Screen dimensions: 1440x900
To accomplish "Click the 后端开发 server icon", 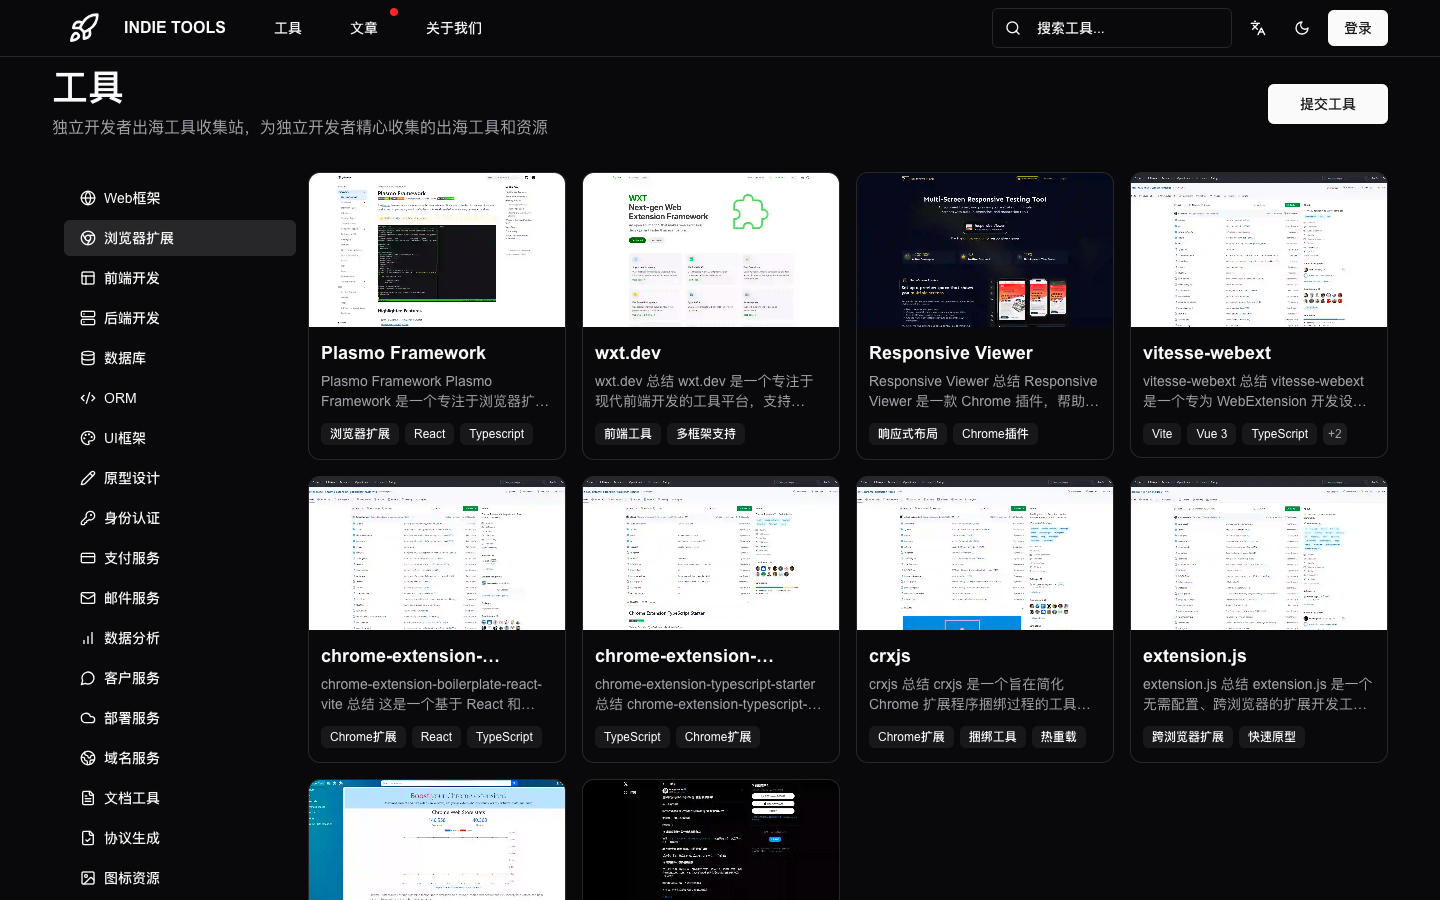I will point(88,318).
